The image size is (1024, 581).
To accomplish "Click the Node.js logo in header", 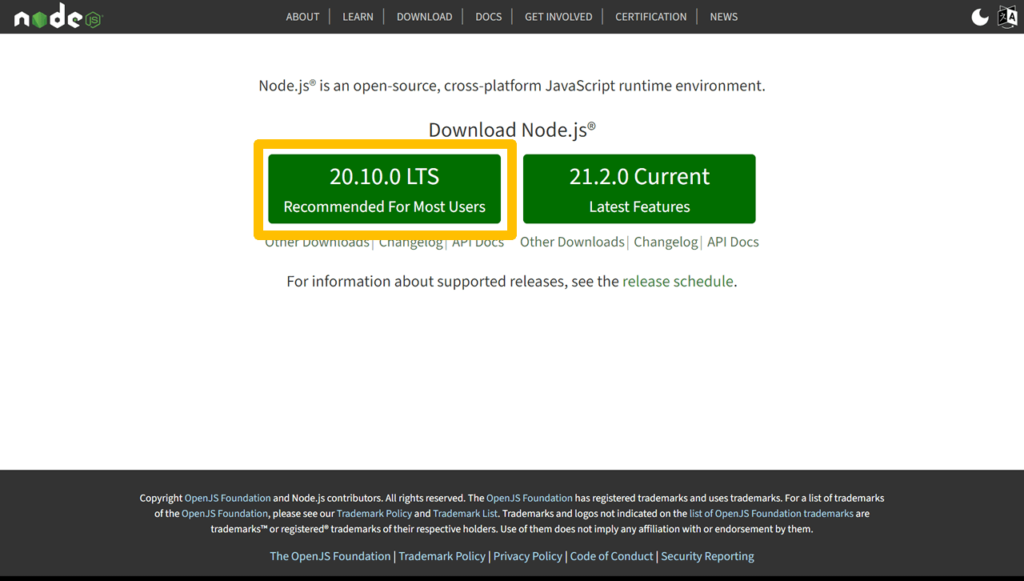I will point(58,16).
